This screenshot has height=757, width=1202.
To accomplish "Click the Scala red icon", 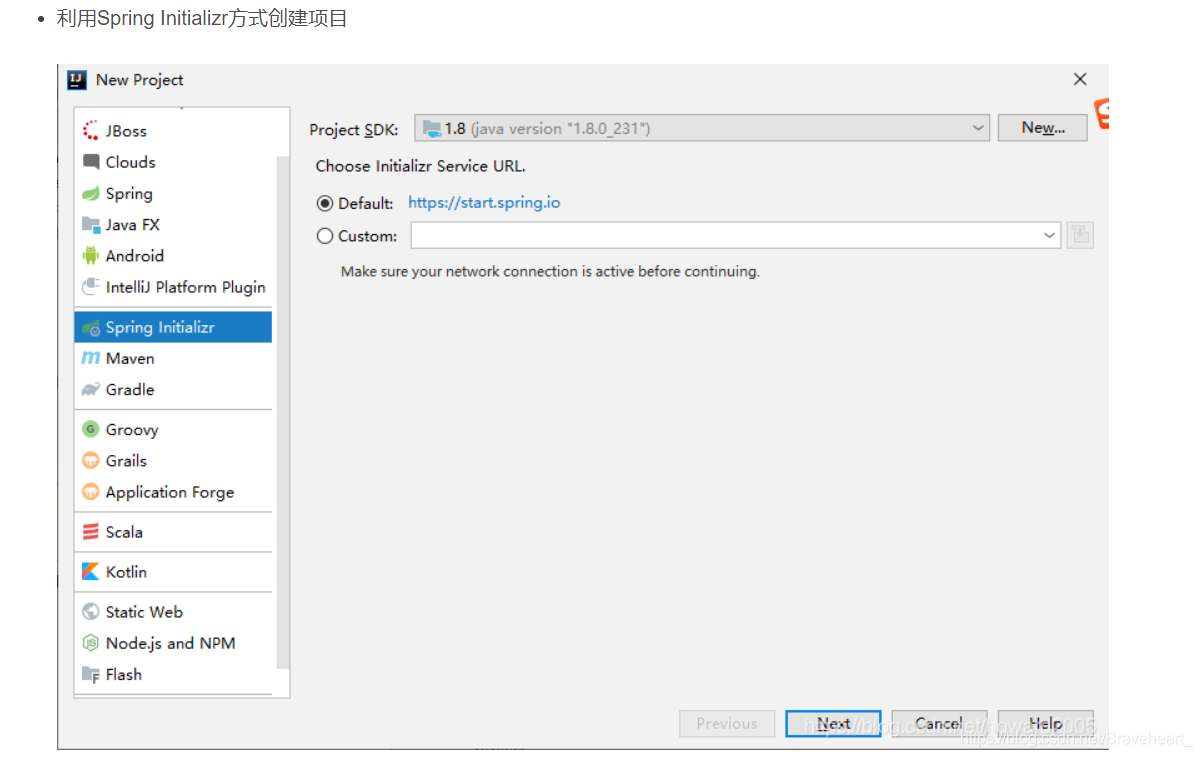I will (91, 532).
